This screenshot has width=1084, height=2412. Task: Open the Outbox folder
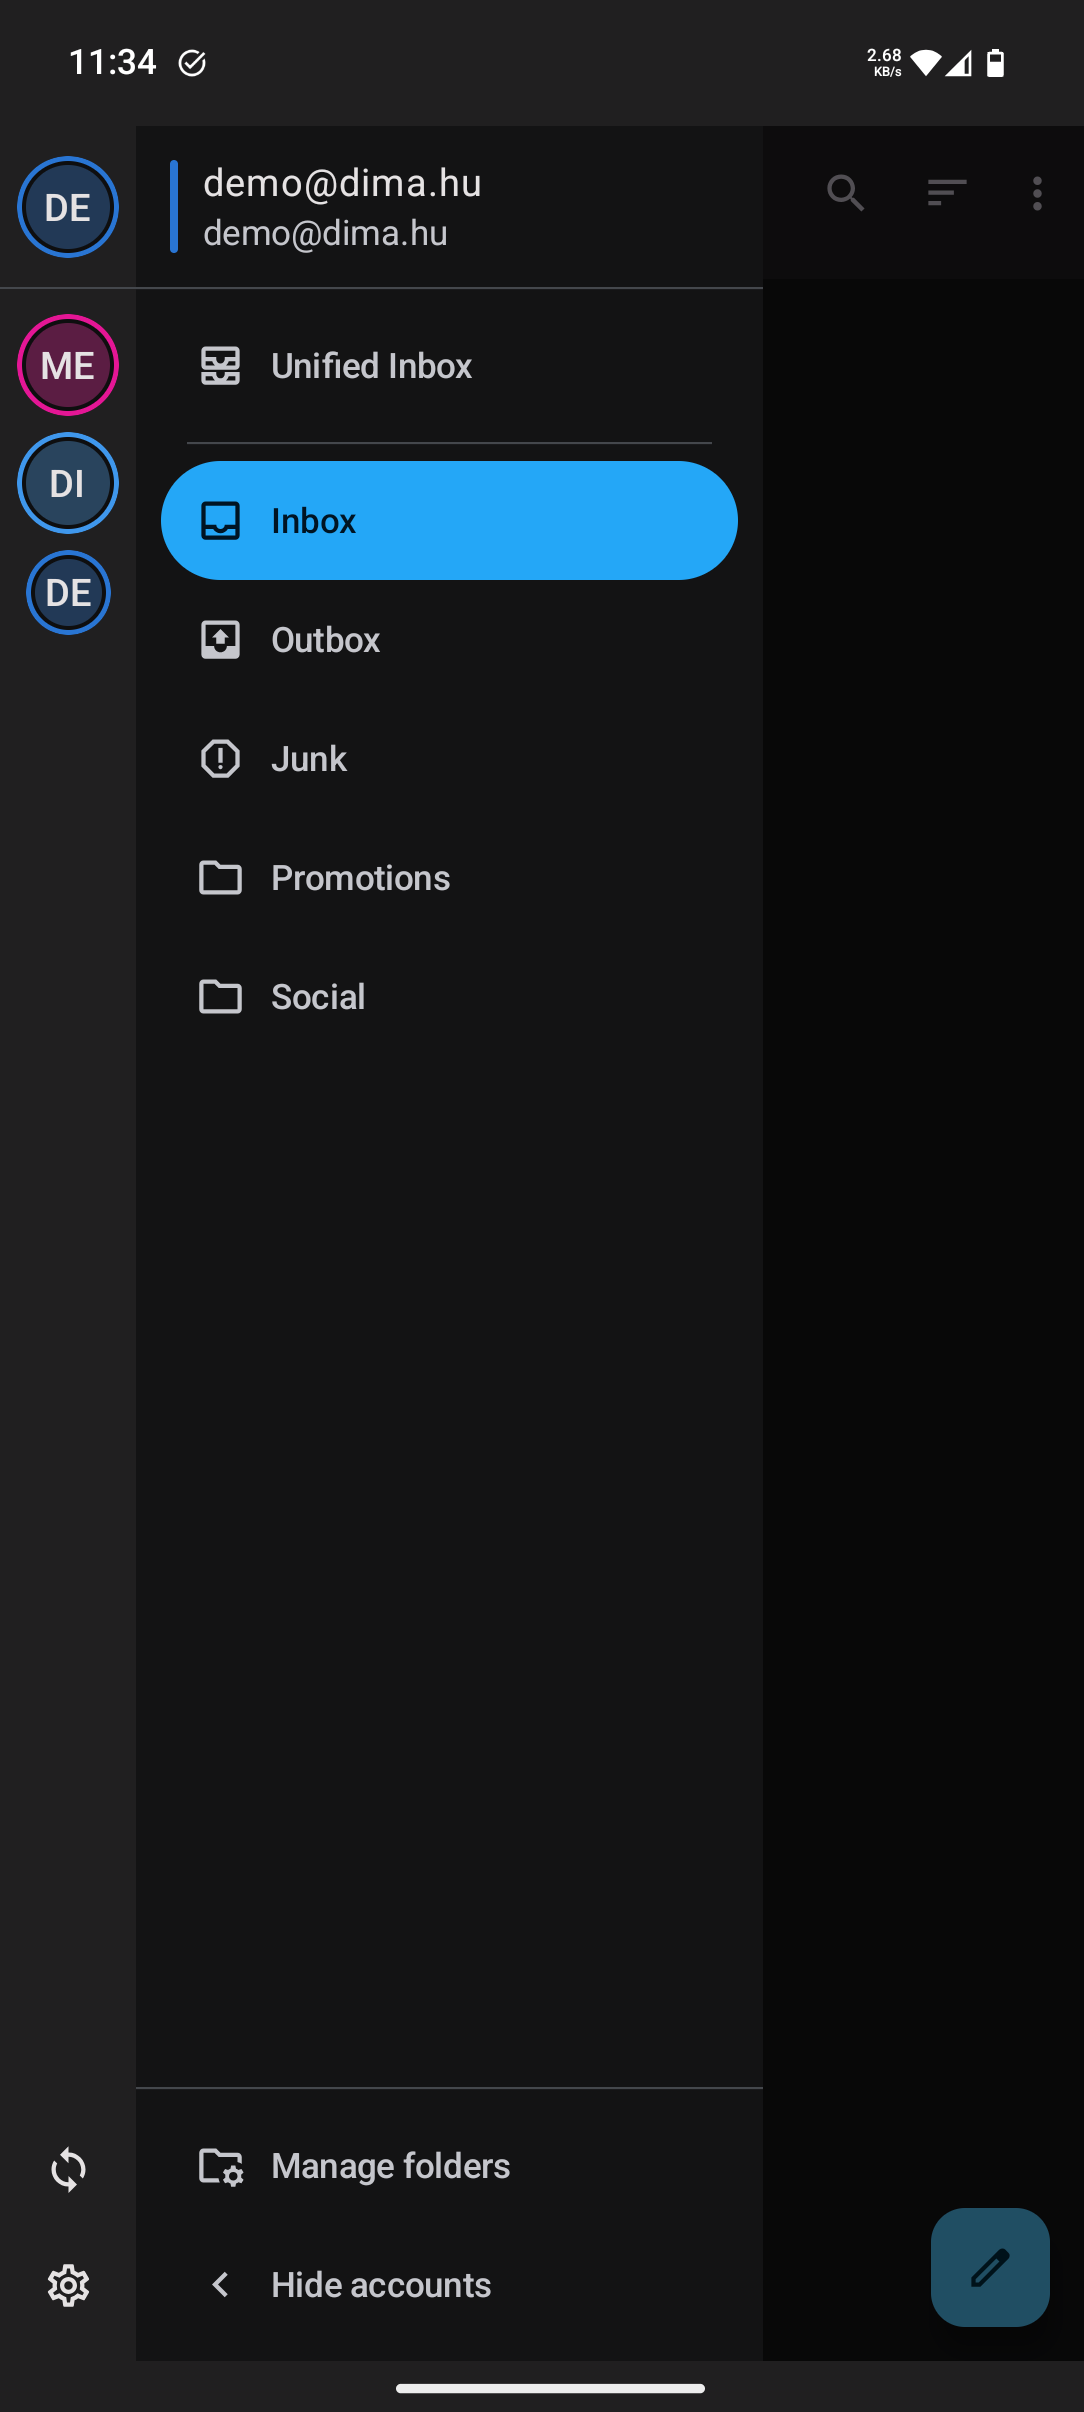pyautogui.click(x=449, y=640)
